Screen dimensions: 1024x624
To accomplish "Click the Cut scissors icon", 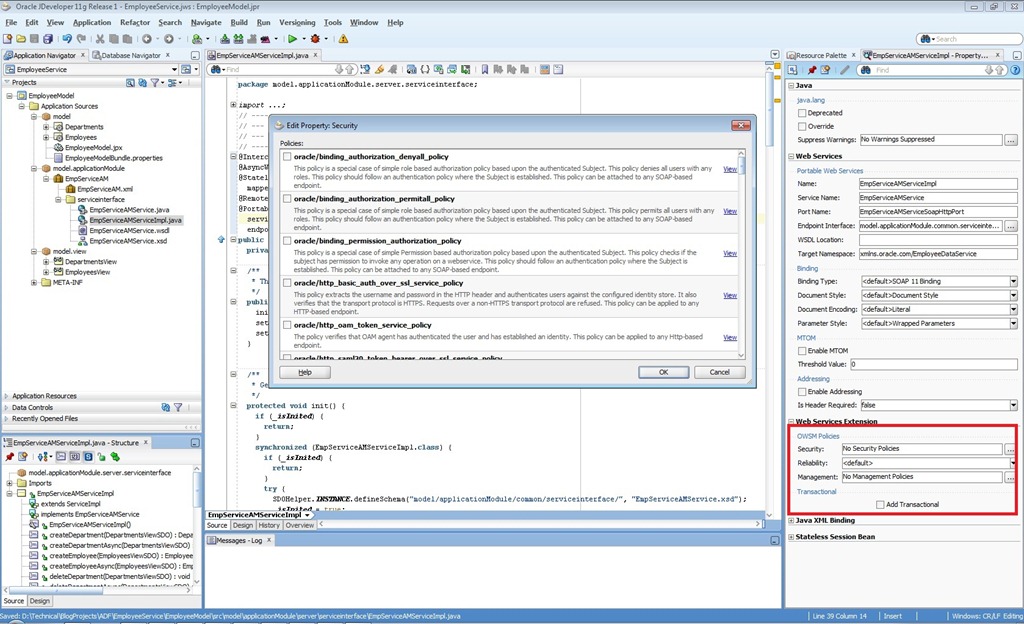I will [99, 39].
